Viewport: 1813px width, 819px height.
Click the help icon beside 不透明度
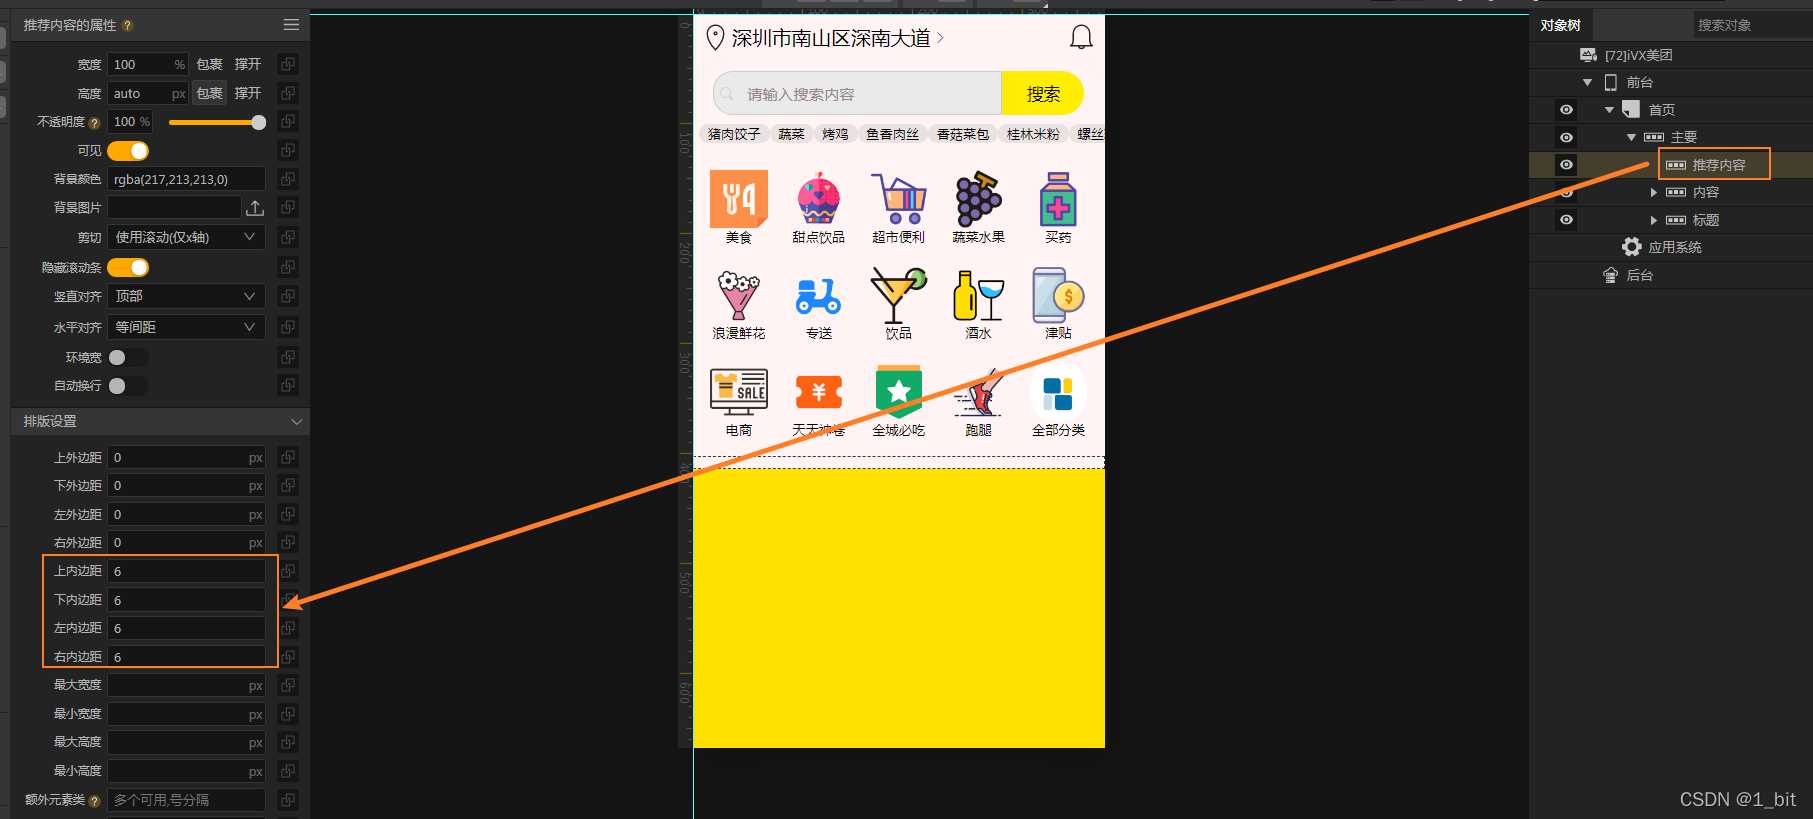pyautogui.click(x=94, y=123)
